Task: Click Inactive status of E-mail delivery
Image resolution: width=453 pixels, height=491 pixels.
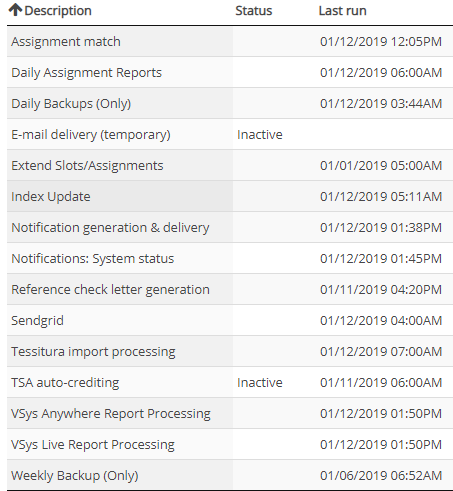Action: click(260, 135)
